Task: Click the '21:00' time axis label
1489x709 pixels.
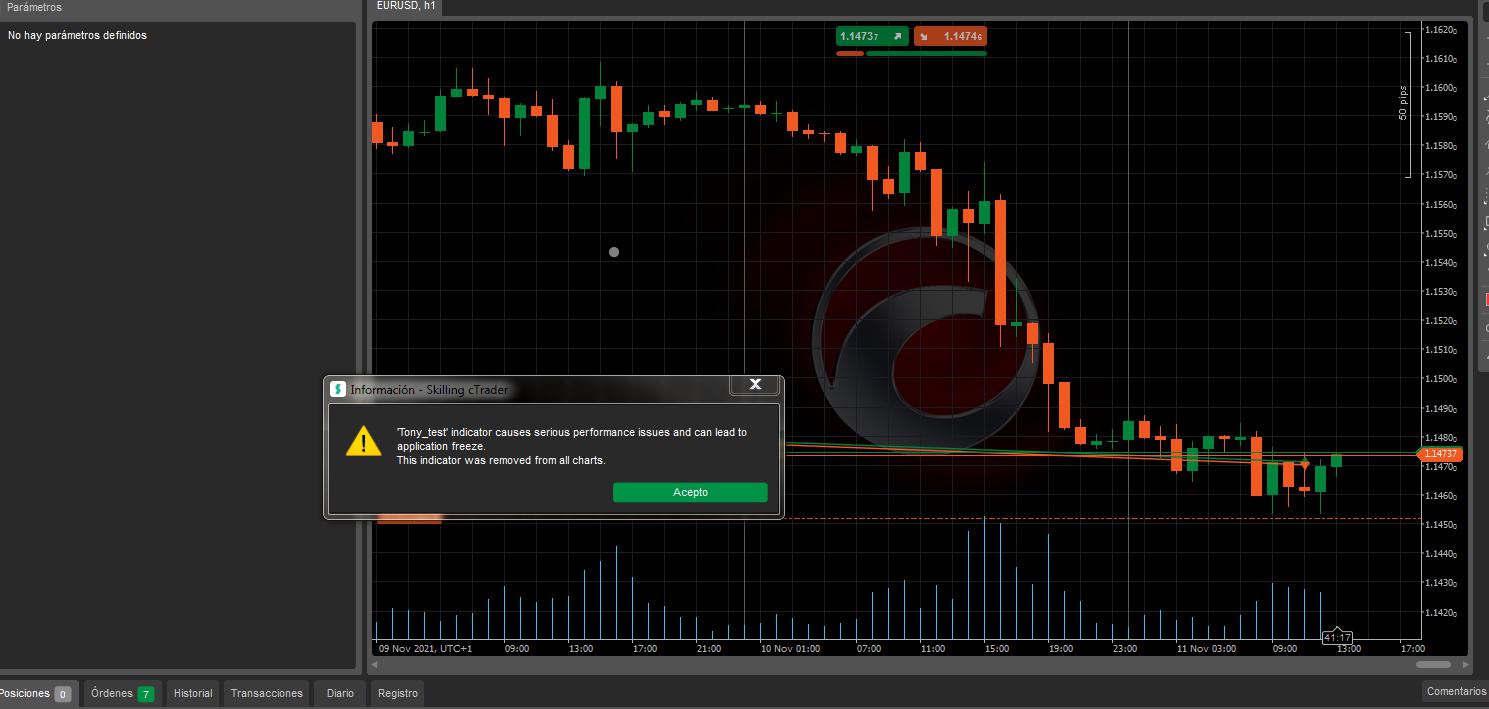Action: click(x=709, y=648)
